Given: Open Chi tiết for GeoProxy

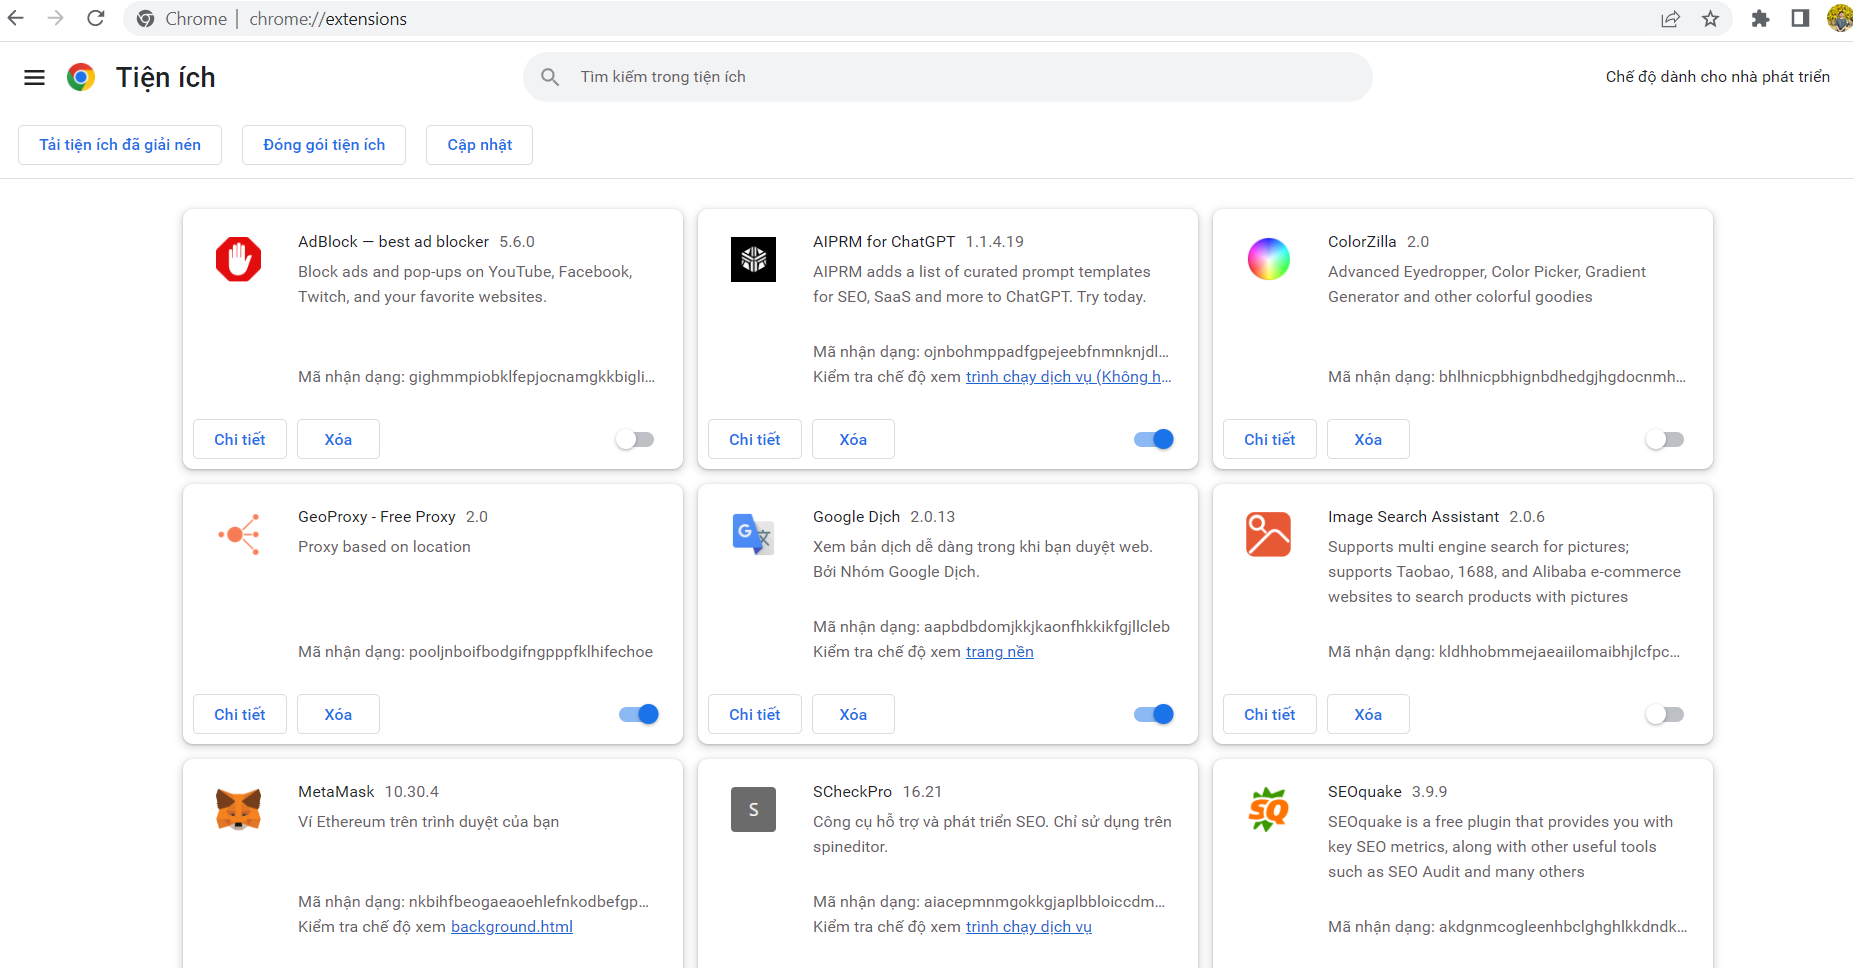Looking at the screenshot, I should (x=240, y=714).
